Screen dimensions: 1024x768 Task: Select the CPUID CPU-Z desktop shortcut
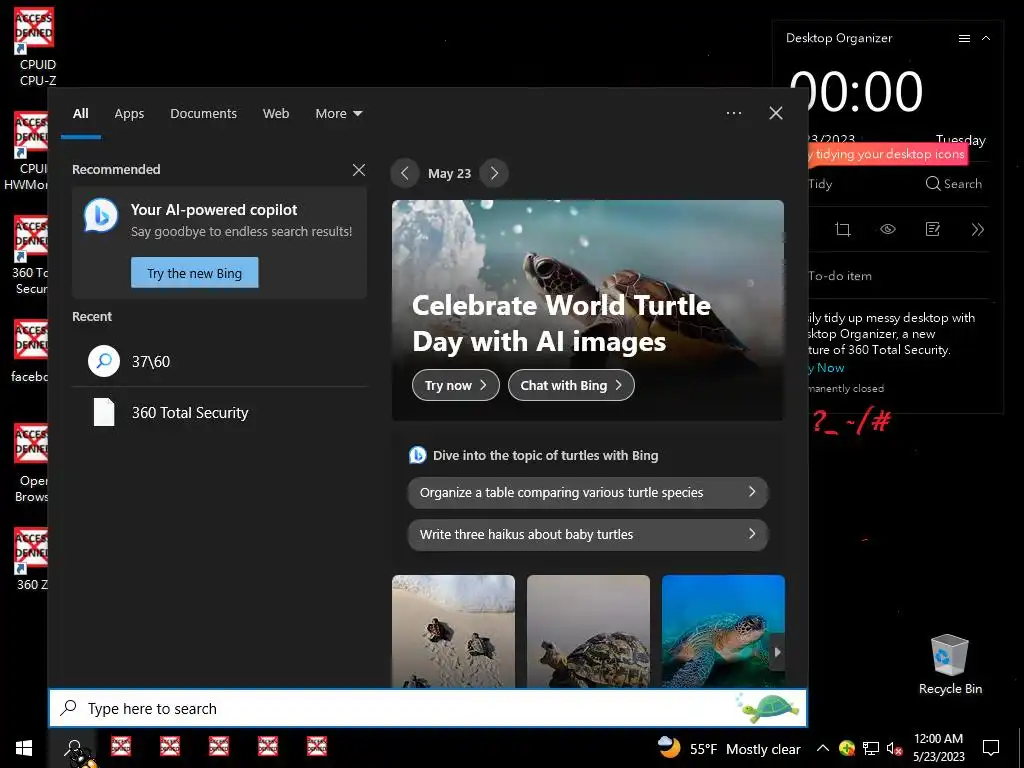(x=34, y=48)
